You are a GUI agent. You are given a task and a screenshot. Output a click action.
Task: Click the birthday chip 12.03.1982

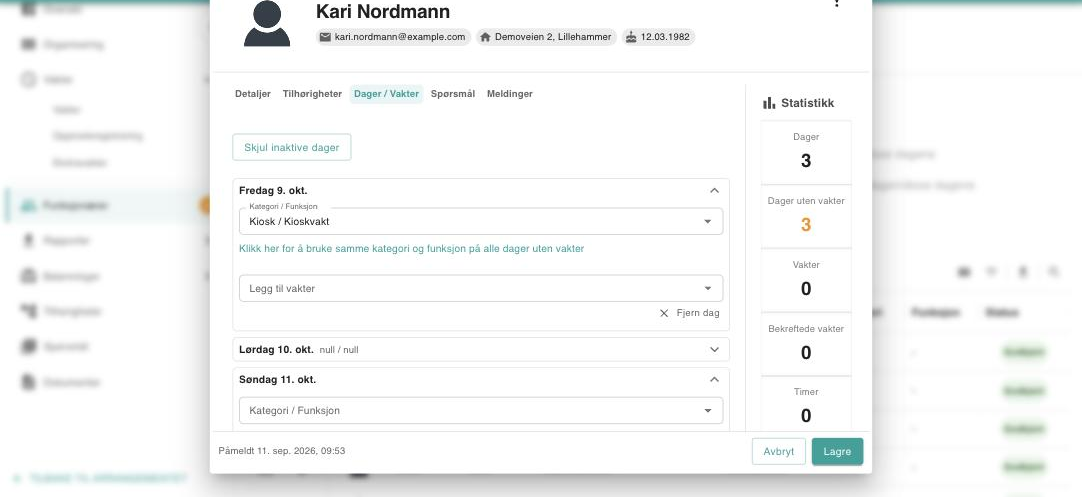point(658,37)
